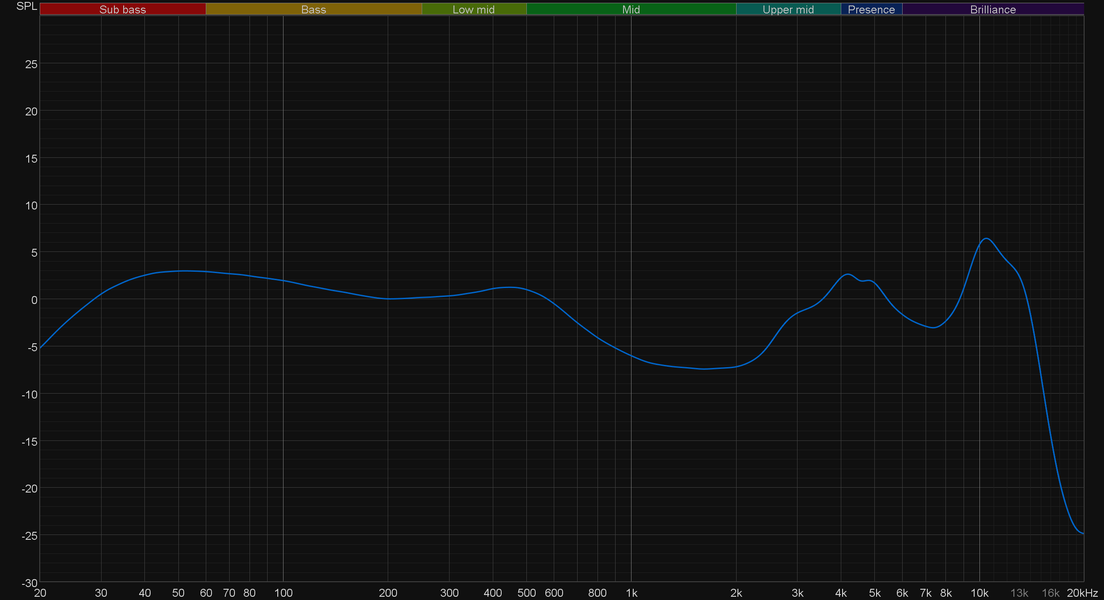Click the 50 frequency axis label
Viewport: 1104px width, 600px height.
178,593
